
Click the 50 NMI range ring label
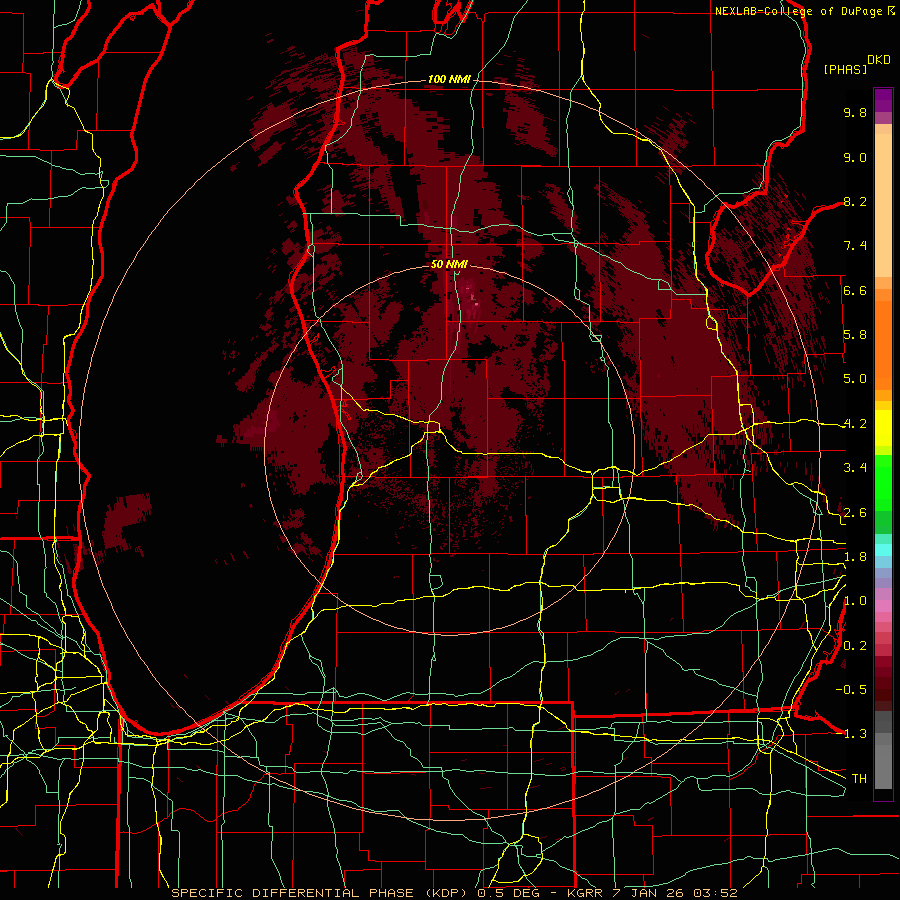tap(449, 265)
